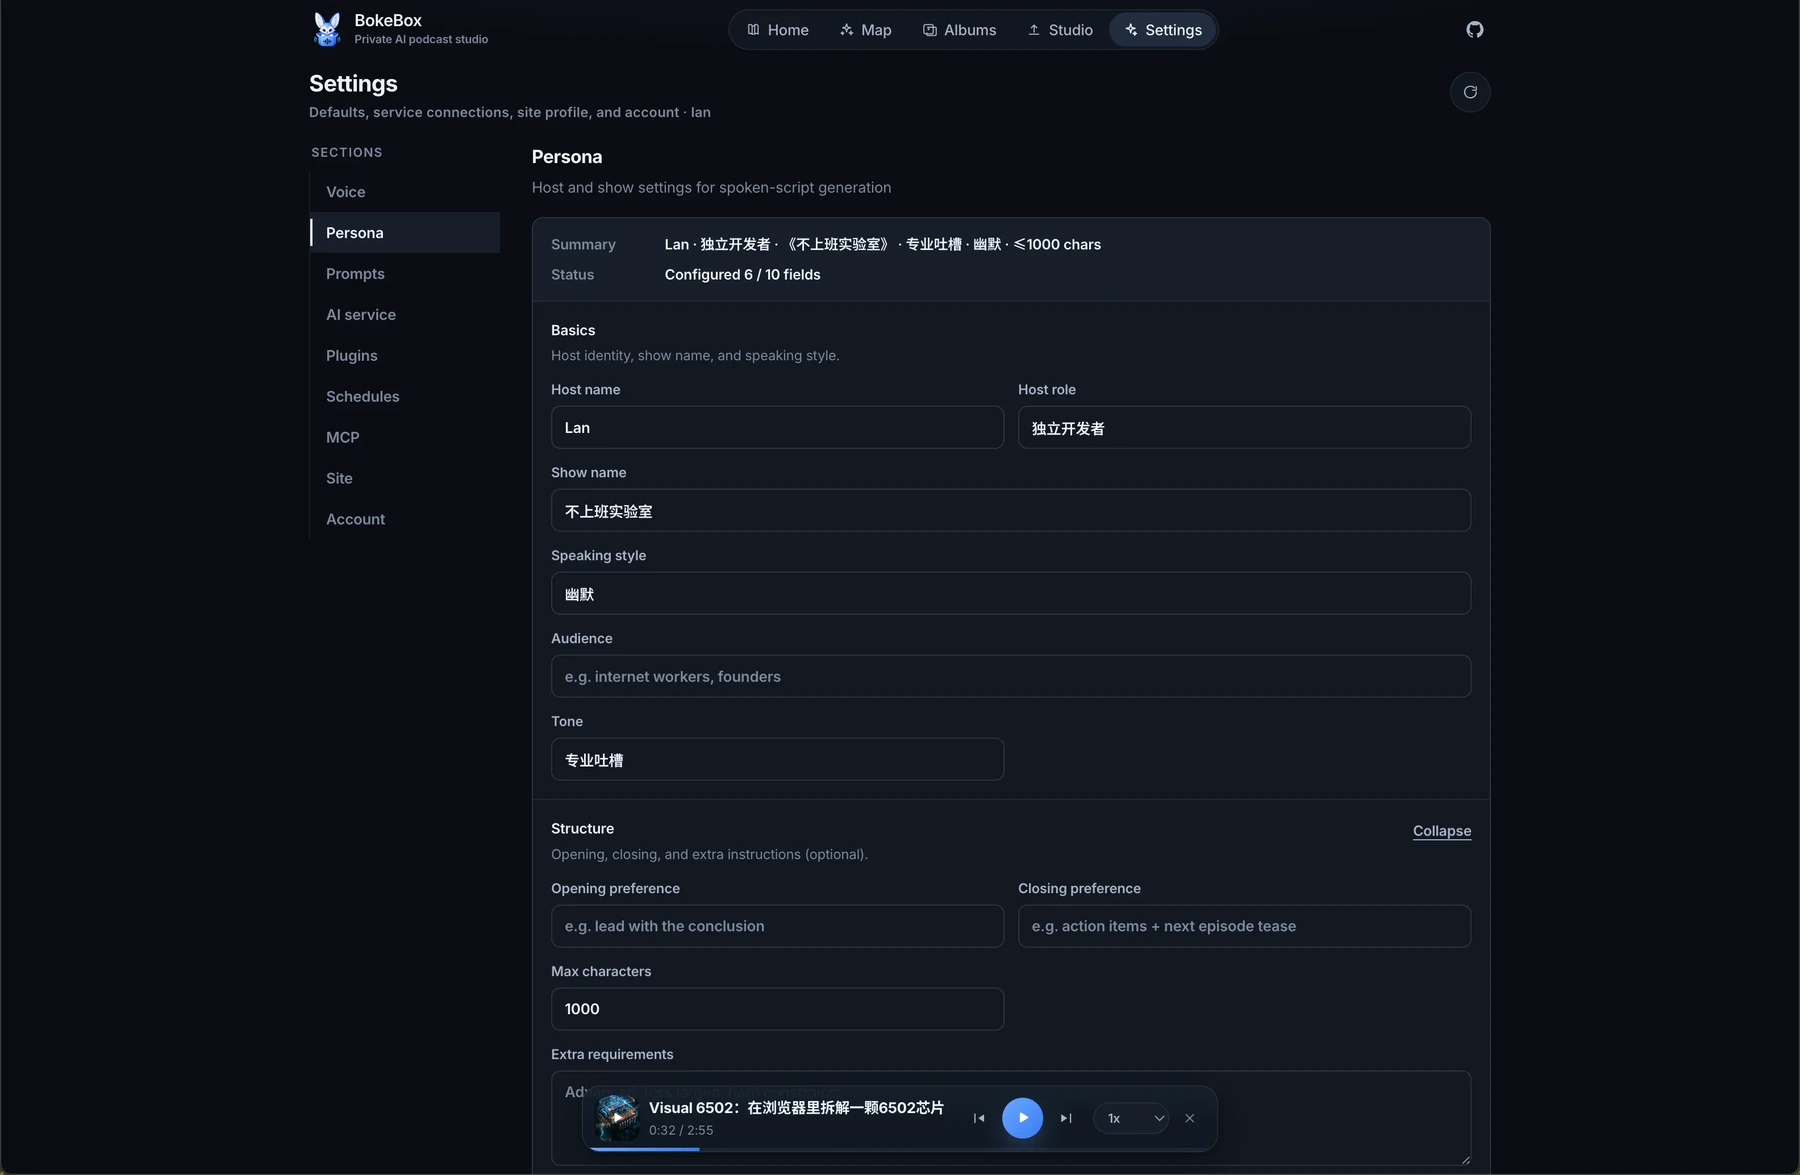Skip to next track in player
The height and width of the screenshot is (1175, 1800).
[x=1066, y=1118]
